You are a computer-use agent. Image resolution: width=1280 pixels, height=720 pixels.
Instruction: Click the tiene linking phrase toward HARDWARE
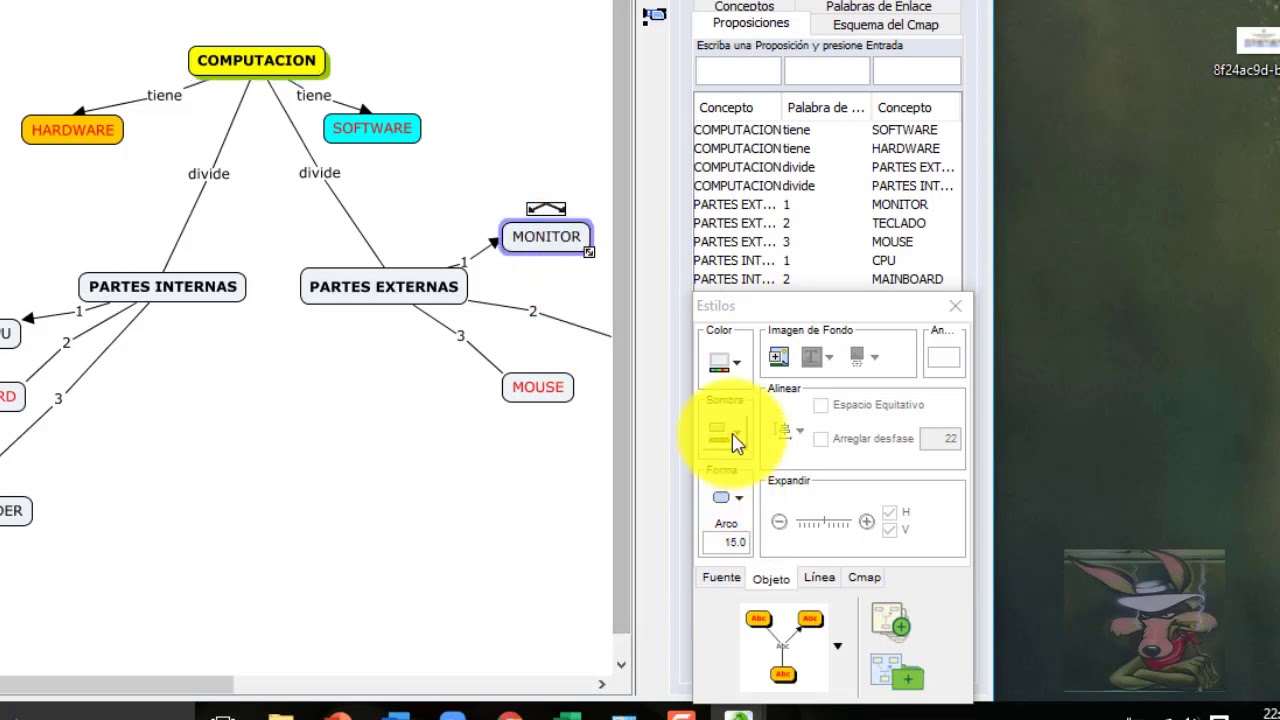click(165, 95)
